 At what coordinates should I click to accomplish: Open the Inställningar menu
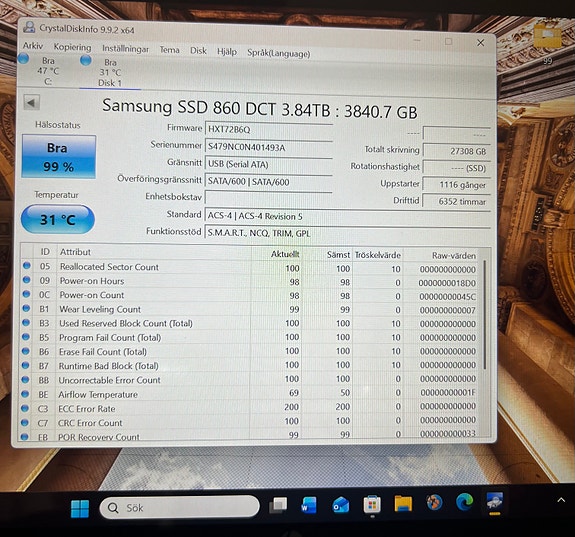(125, 49)
